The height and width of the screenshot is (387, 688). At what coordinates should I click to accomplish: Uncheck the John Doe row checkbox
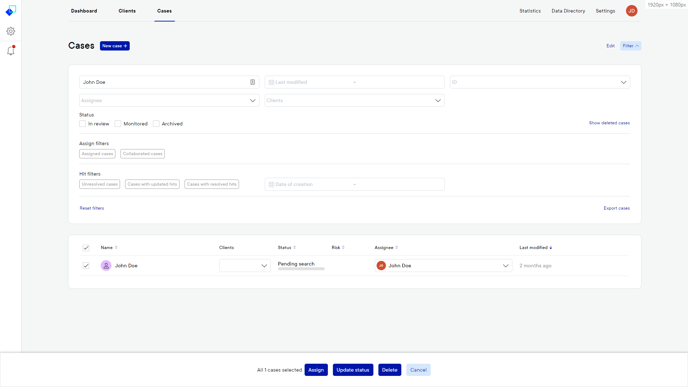point(86,265)
